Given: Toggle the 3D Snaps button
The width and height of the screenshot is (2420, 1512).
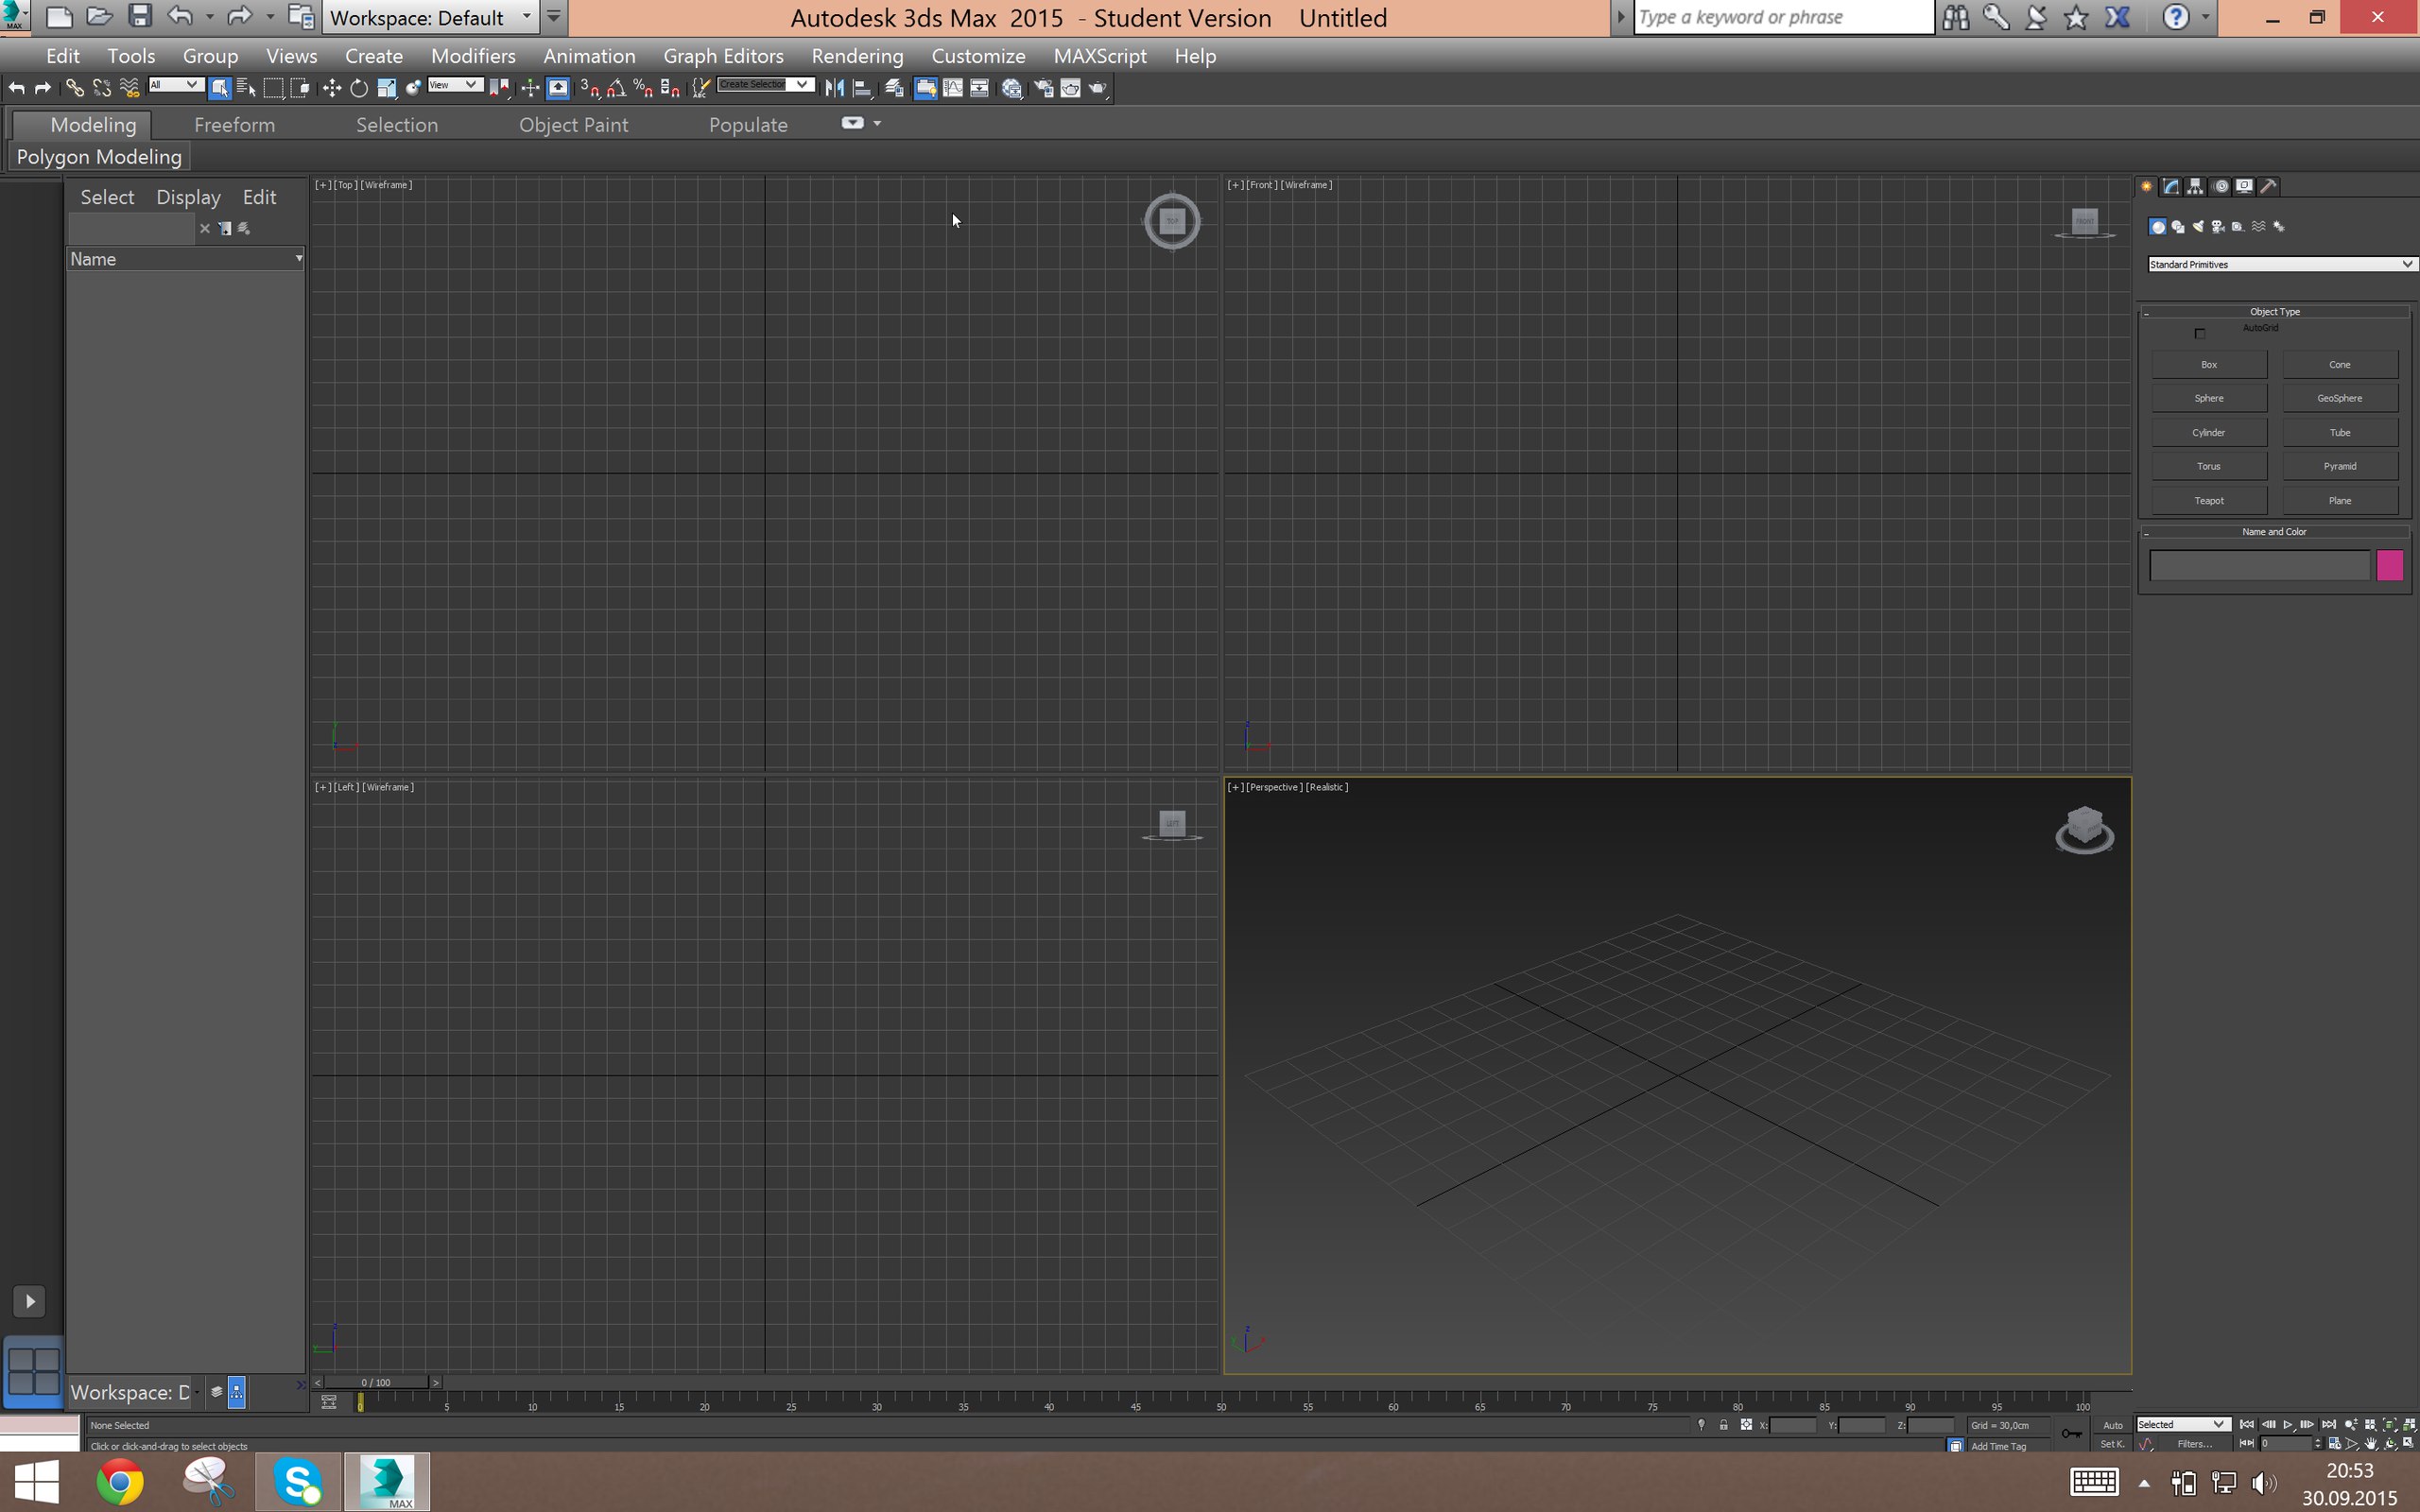Looking at the screenshot, I should click(590, 88).
